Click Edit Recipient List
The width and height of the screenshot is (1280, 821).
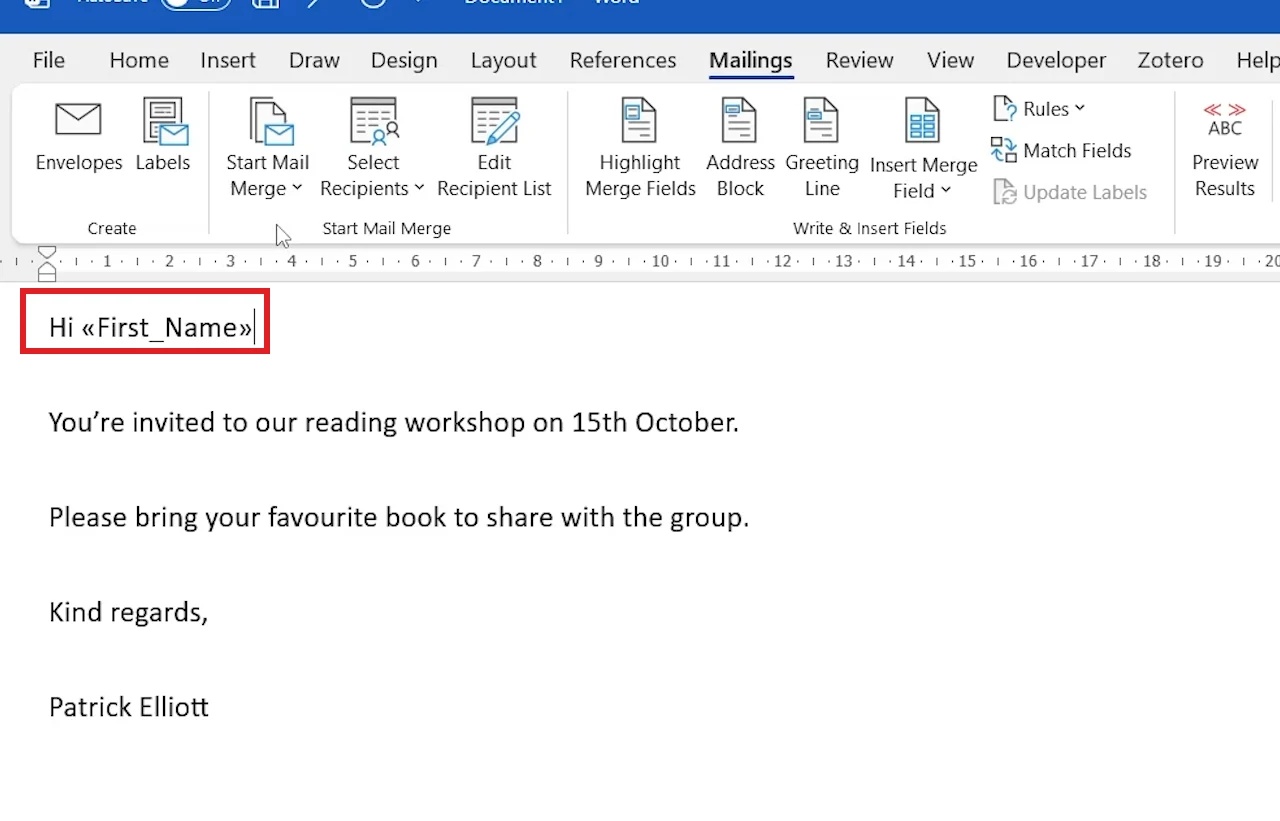(x=494, y=148)
